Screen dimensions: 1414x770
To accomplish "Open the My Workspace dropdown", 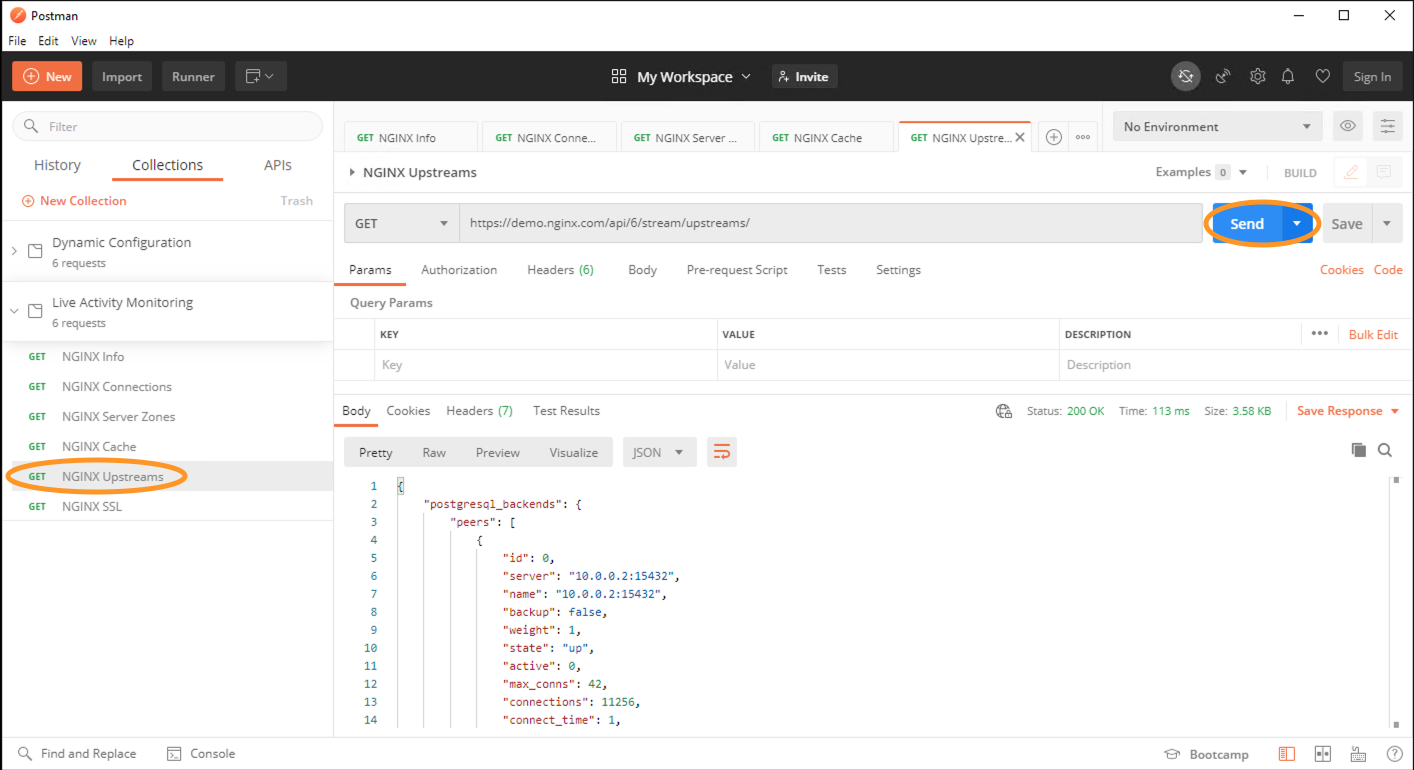I will pos(681,77).
